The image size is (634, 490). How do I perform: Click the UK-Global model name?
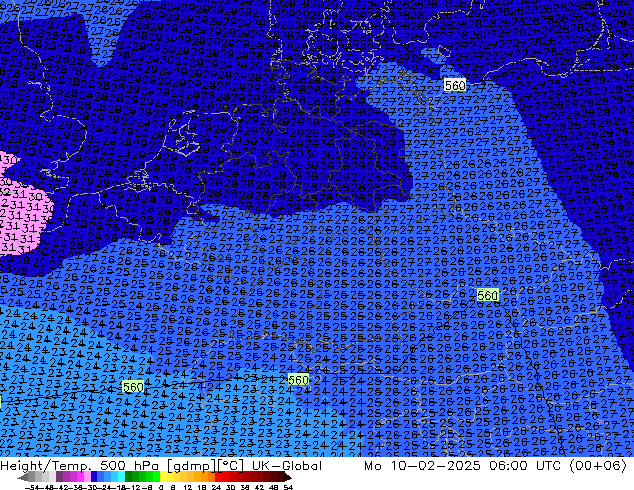pos(287,466)
